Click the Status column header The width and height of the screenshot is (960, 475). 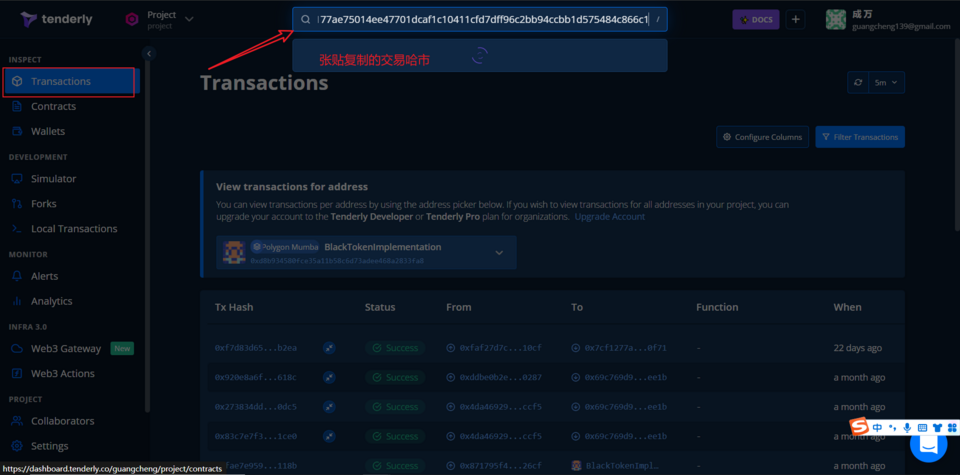[380, 307]
